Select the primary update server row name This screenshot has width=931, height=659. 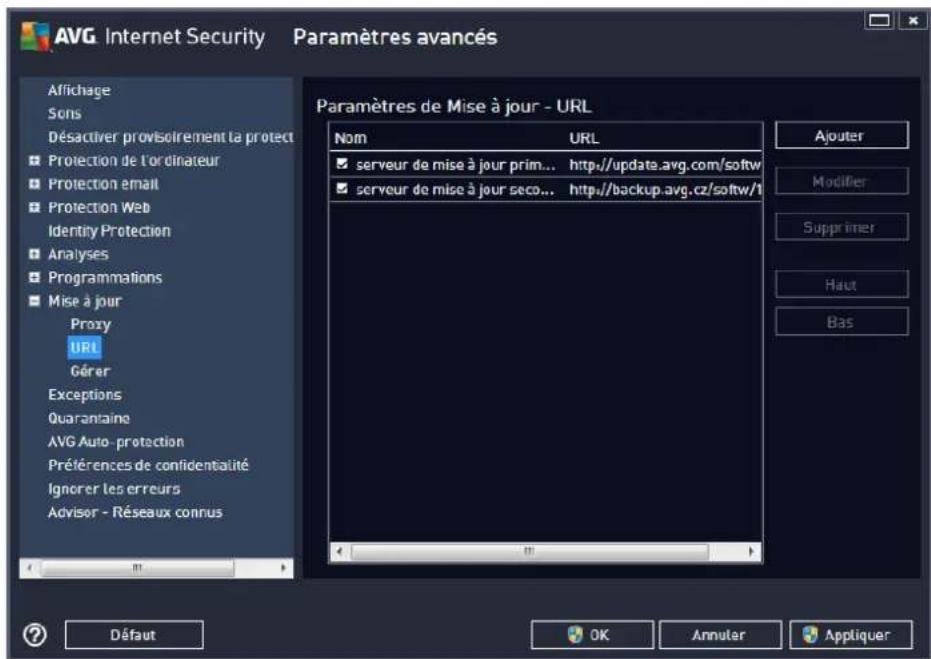pos(455,164)
